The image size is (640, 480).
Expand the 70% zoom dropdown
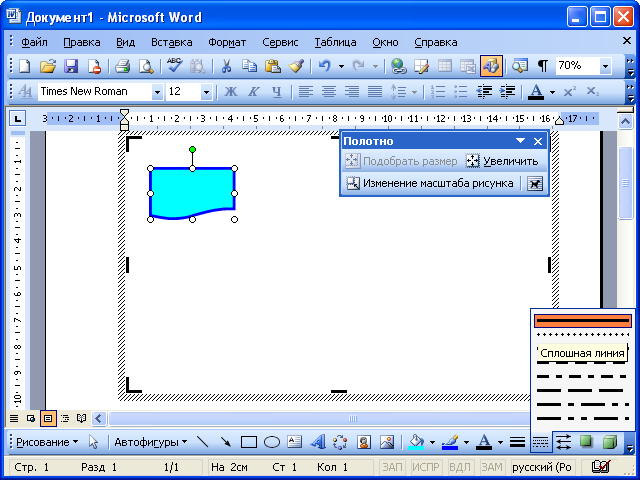[x=605, y=66]
